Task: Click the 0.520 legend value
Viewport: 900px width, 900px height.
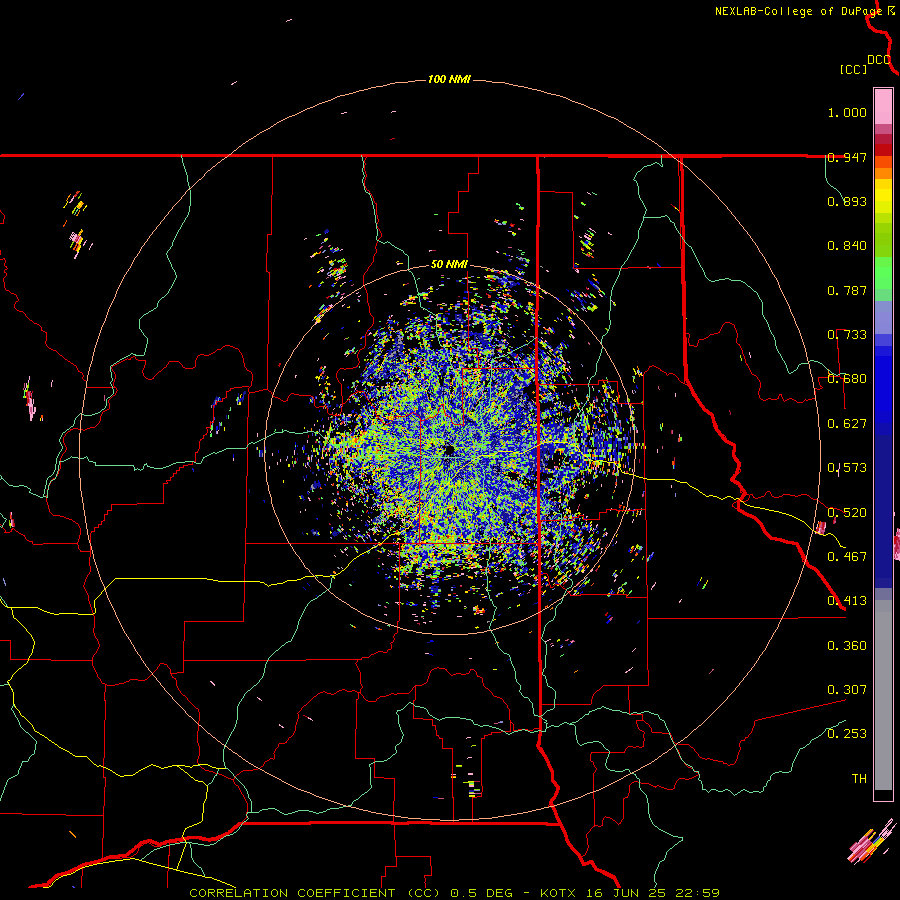Action: (x=847, y=513)
